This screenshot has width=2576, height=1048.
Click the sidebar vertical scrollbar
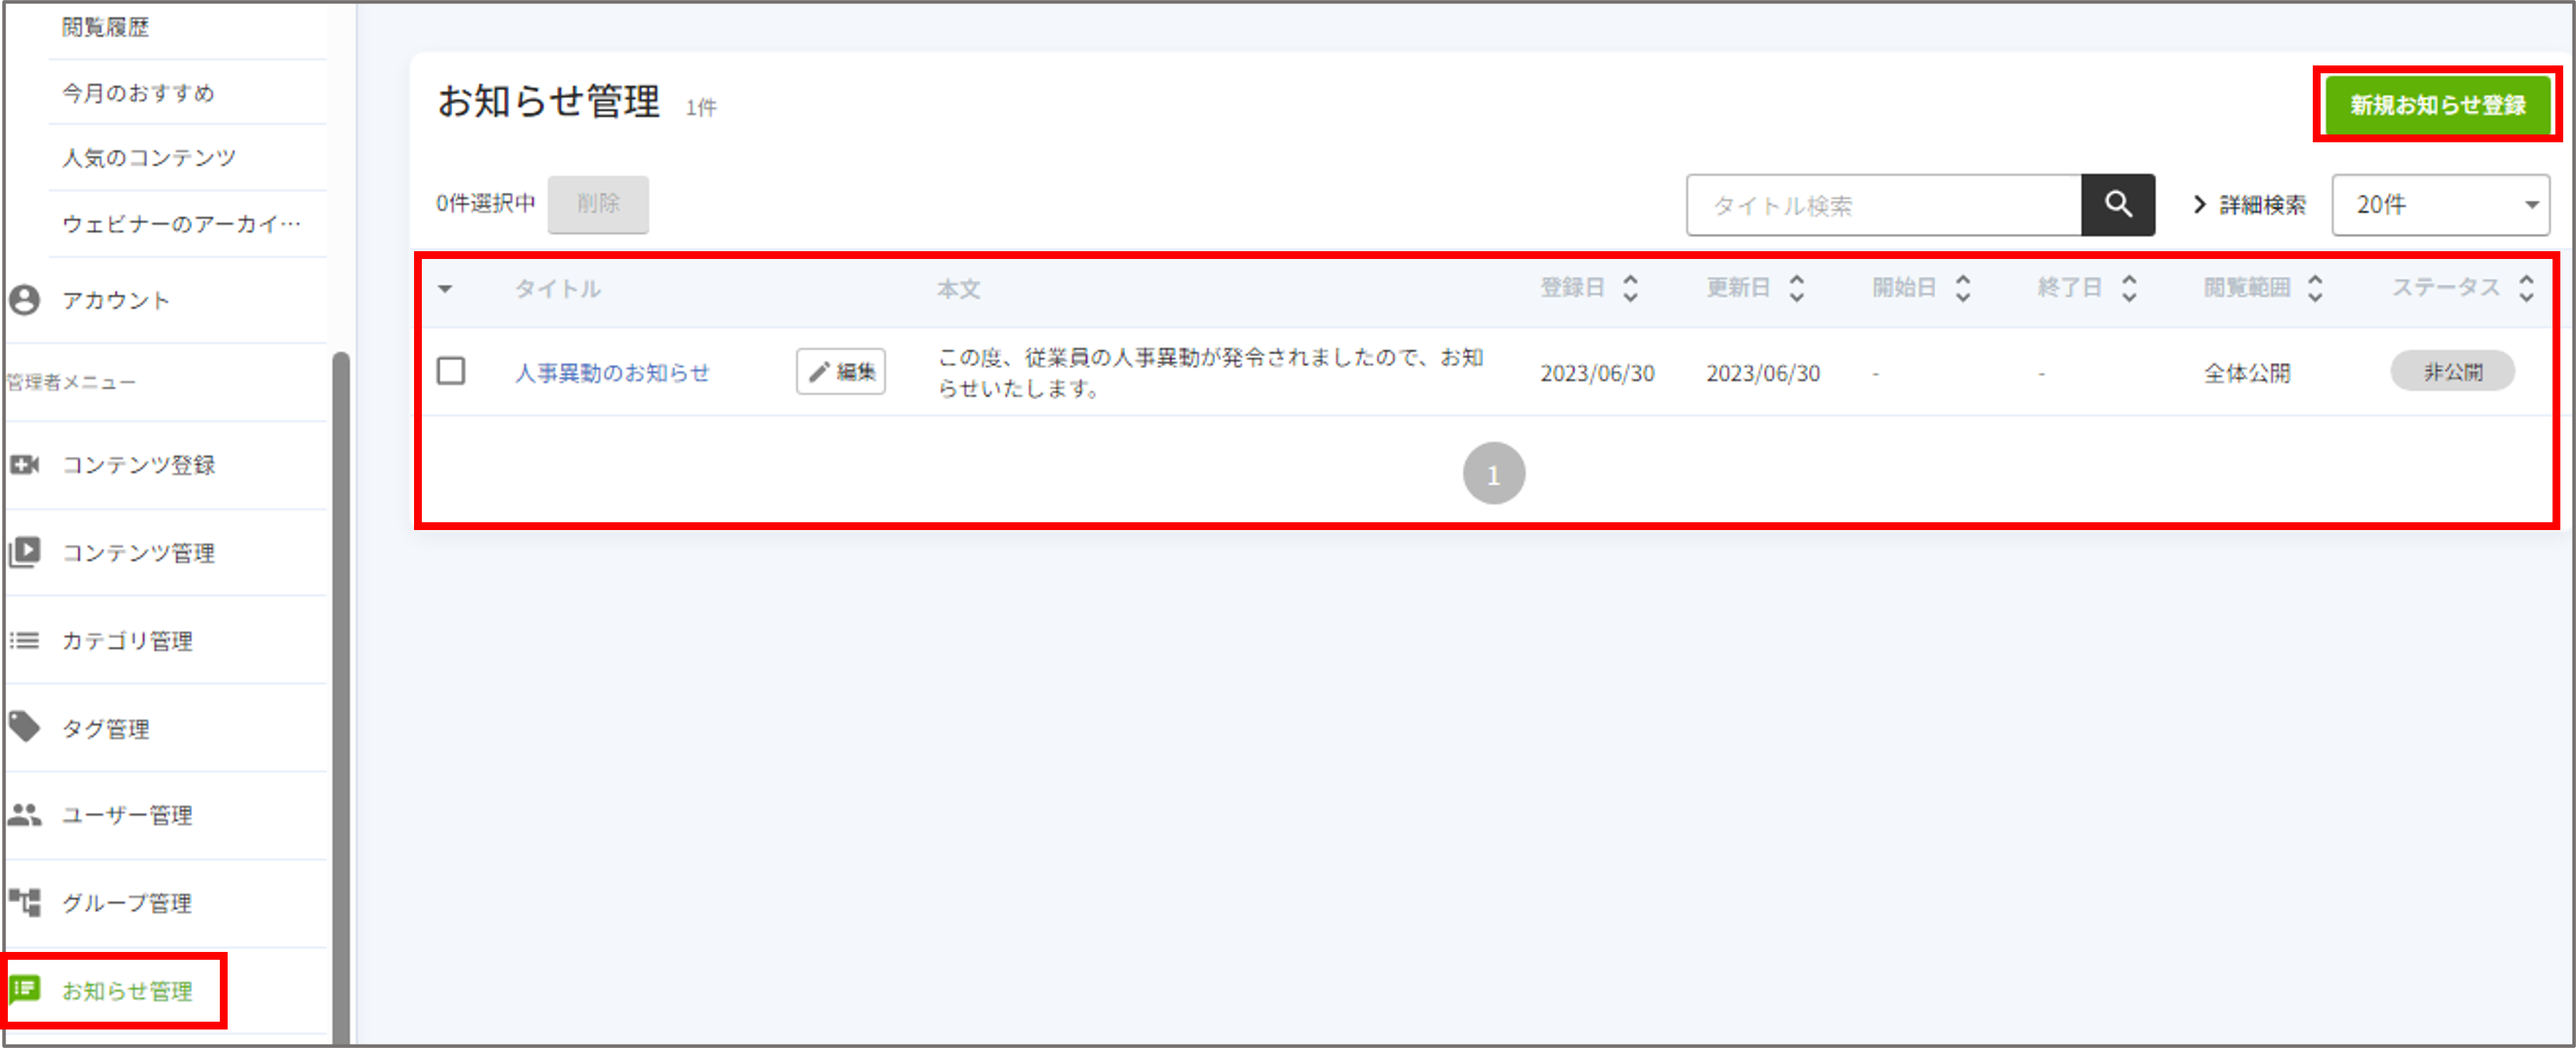[x=341, y=697]
